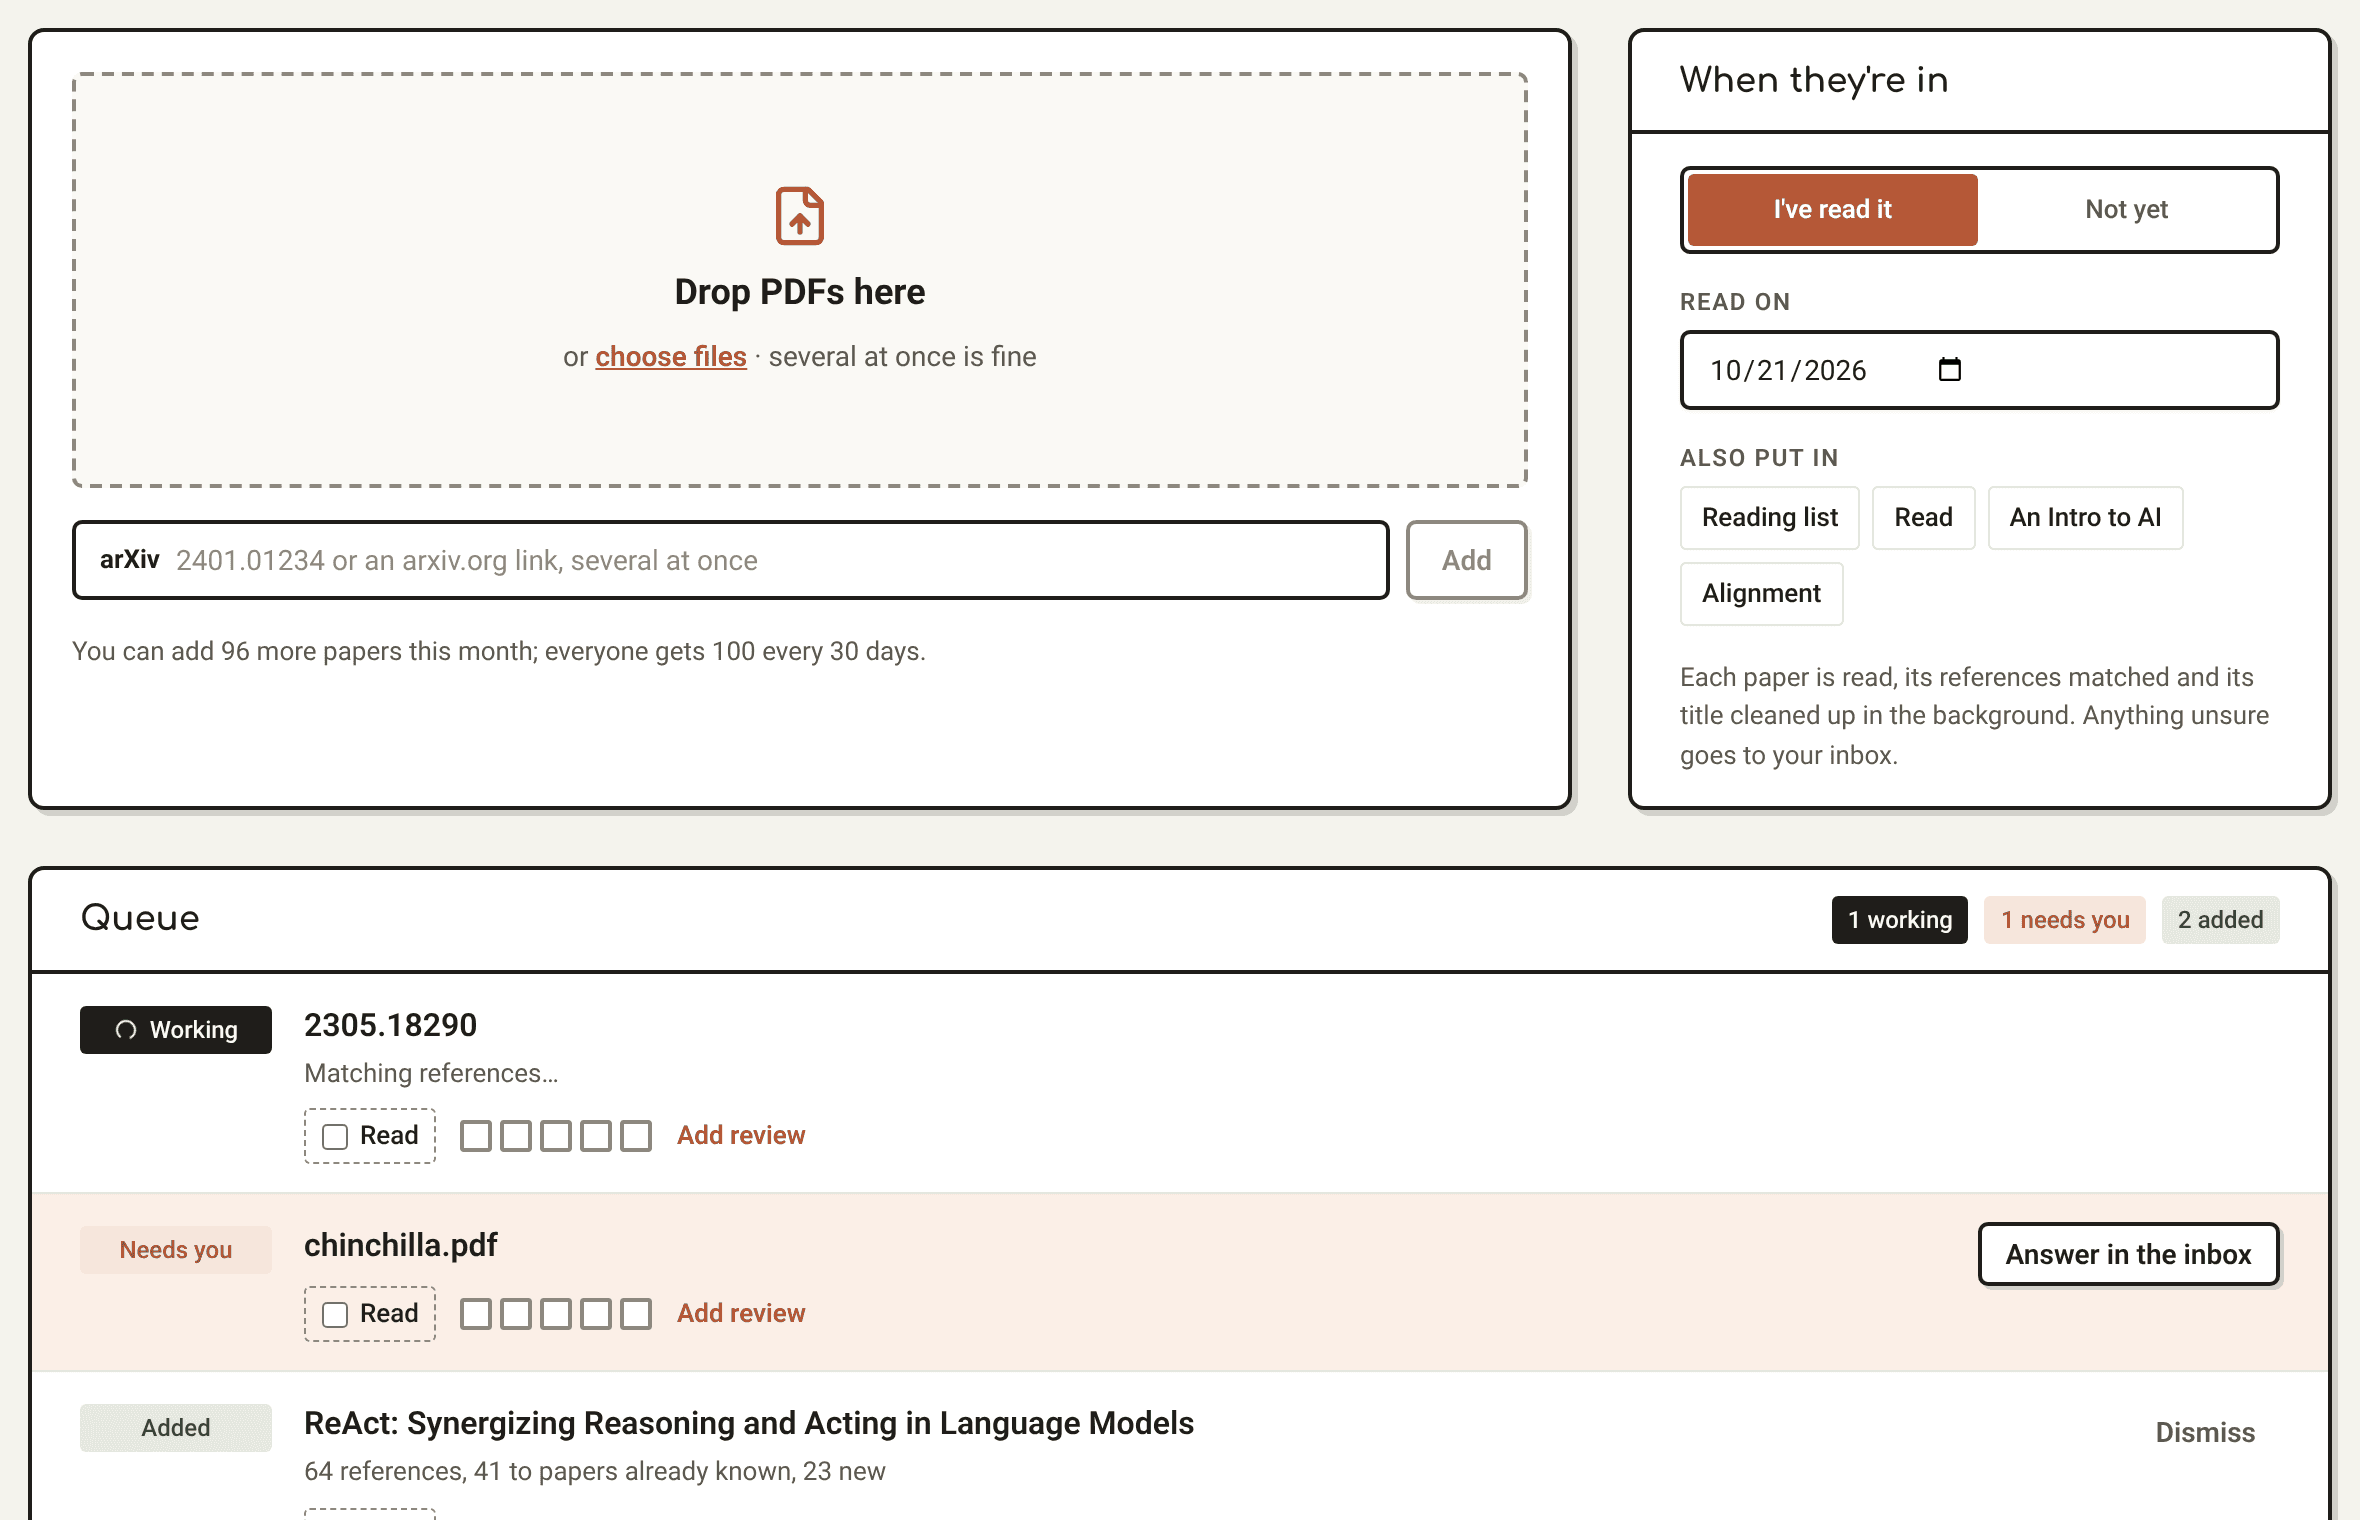The image size is (2360, 1520).
Task: Filter queue by 1 working
Action: (x=1899, y=920)
